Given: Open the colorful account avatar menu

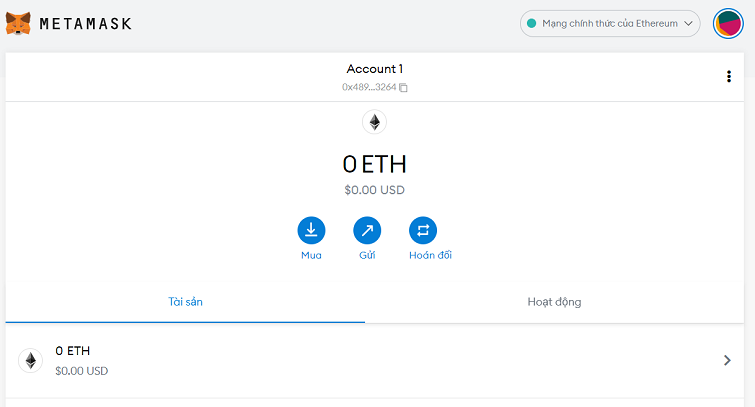Looking at the screenshot, I should tap(728, 24).
